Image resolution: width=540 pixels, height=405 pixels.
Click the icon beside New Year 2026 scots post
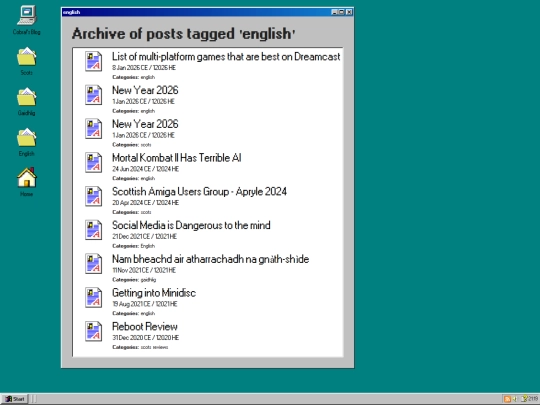(94, 129)
